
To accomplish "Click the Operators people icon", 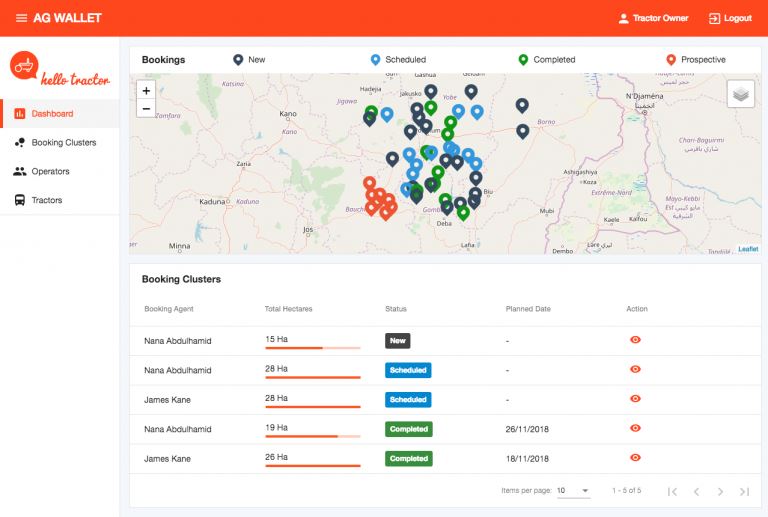I will pos(20,171).
